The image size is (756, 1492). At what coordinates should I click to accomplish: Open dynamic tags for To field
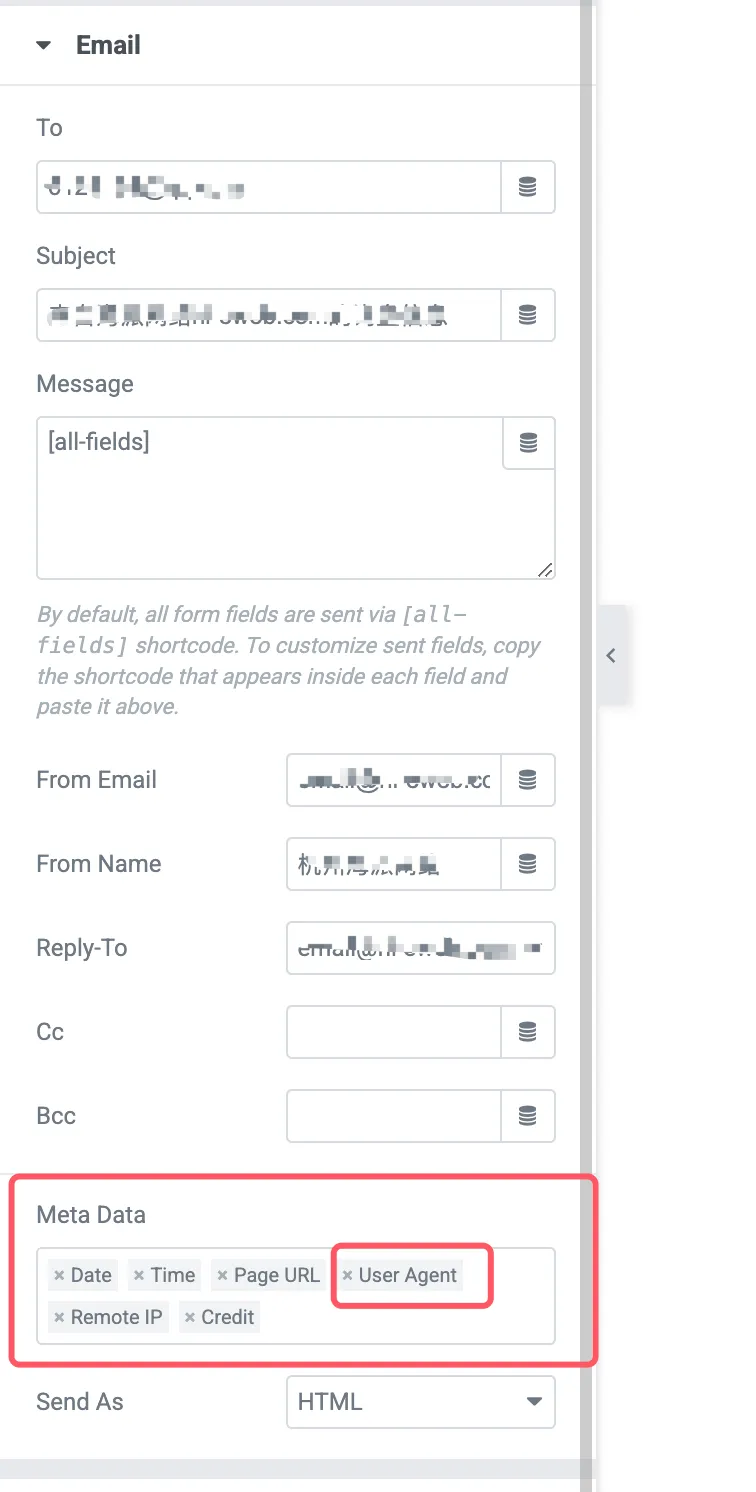click(527, 187)
